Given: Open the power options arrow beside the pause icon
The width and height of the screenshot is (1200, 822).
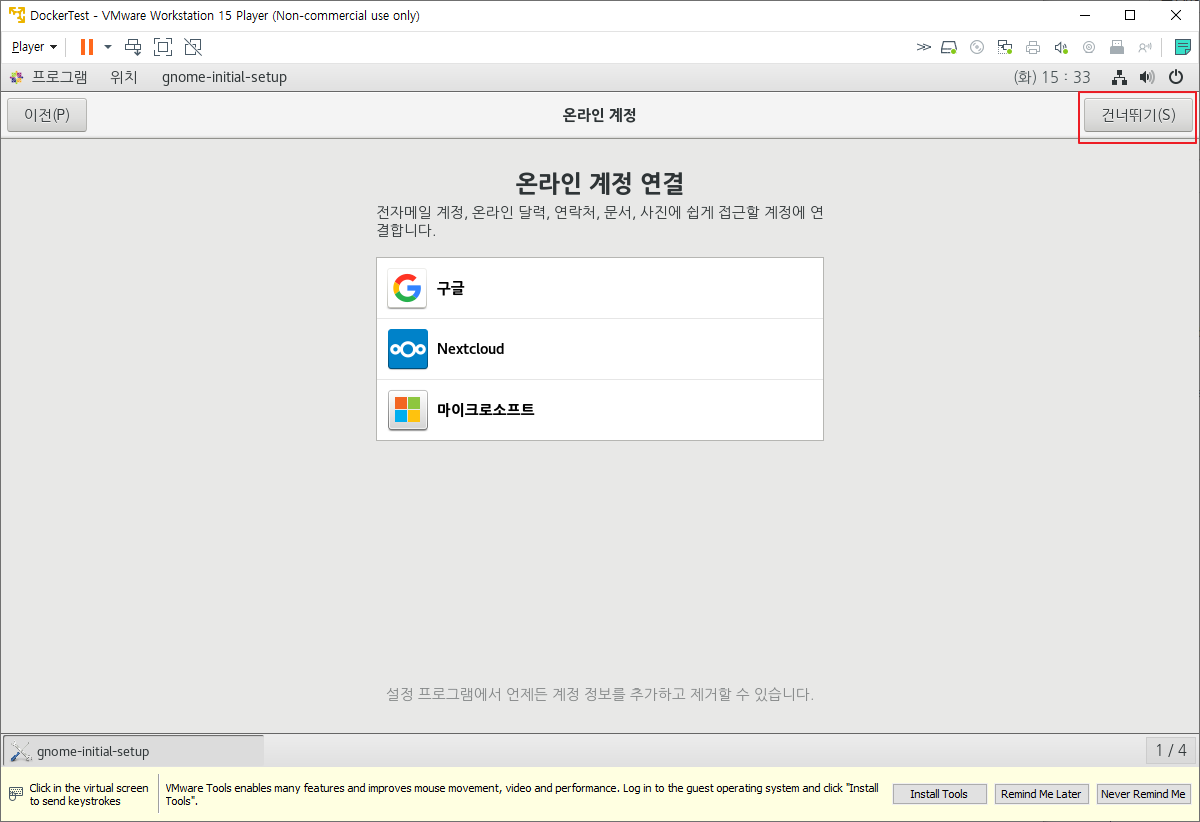Looking at the screenshot, I should (108, 47).
